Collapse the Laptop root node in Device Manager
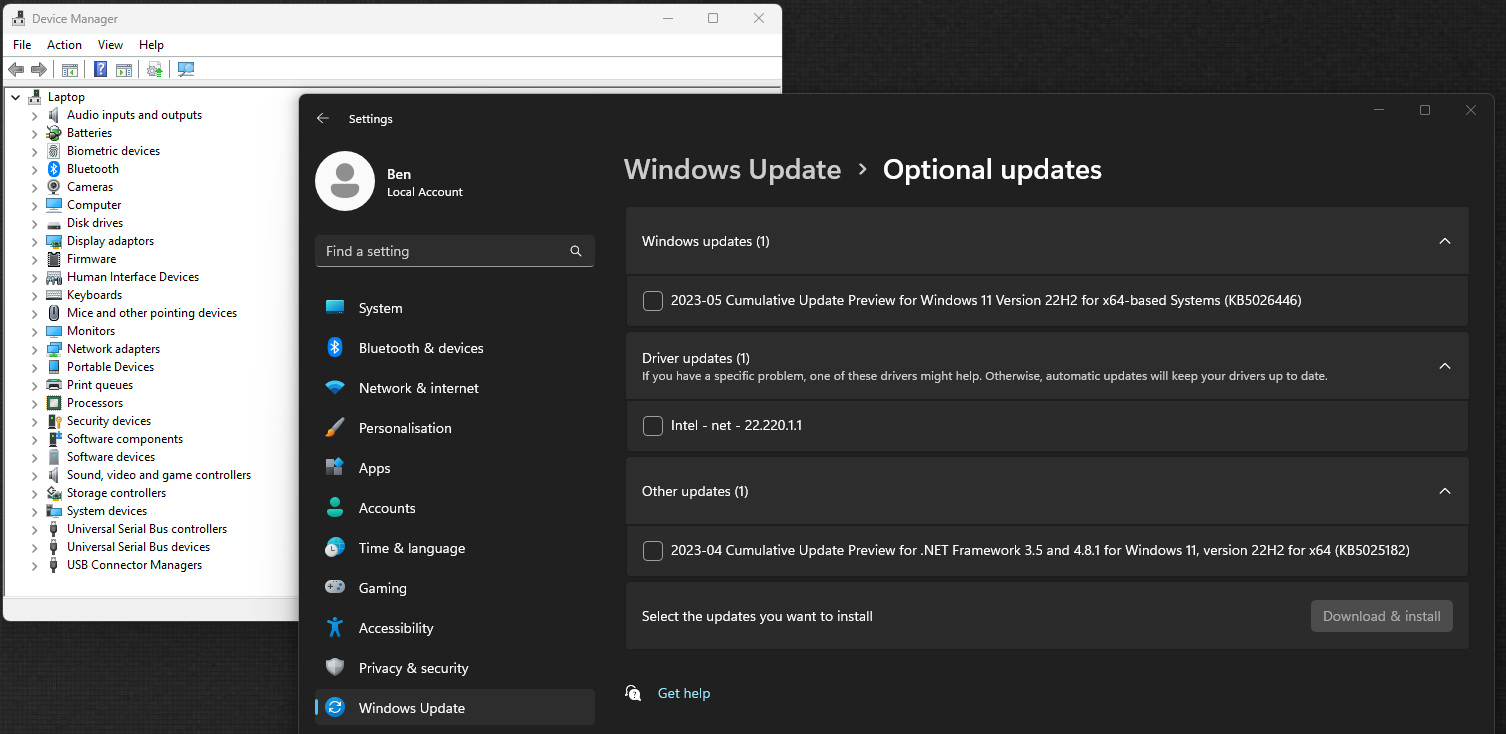Viewport: 1506px width, 734px height. tap(16, 97)
